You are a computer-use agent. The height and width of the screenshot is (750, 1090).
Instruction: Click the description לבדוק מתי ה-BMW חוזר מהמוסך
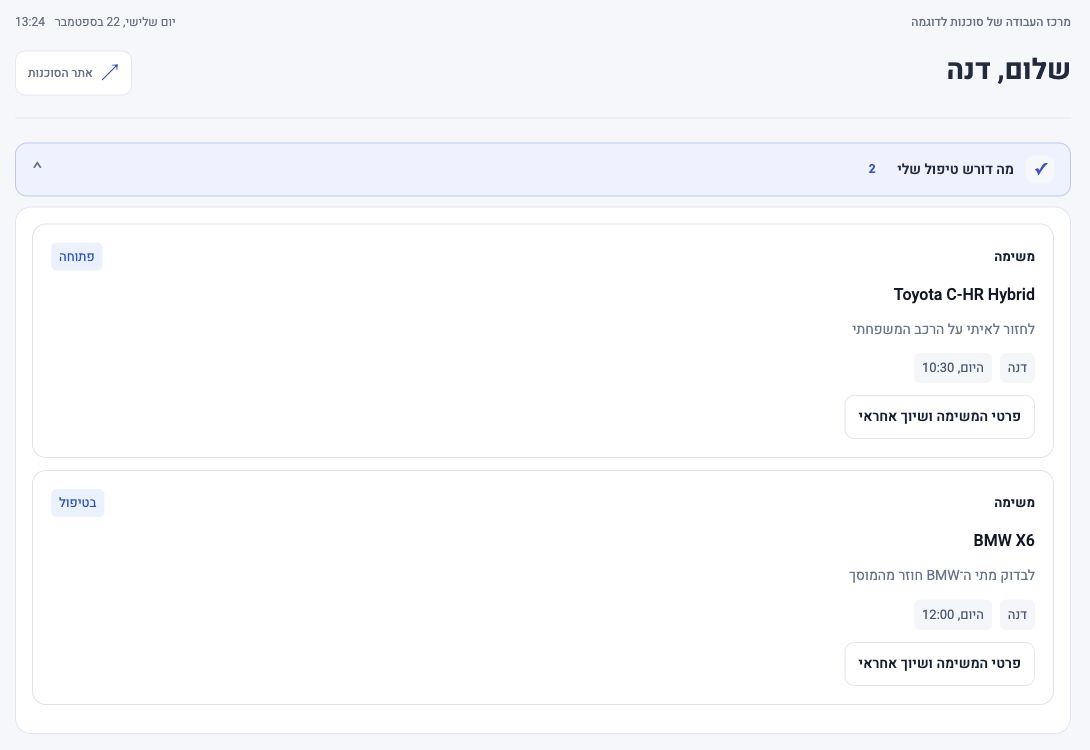click(941, 576)
